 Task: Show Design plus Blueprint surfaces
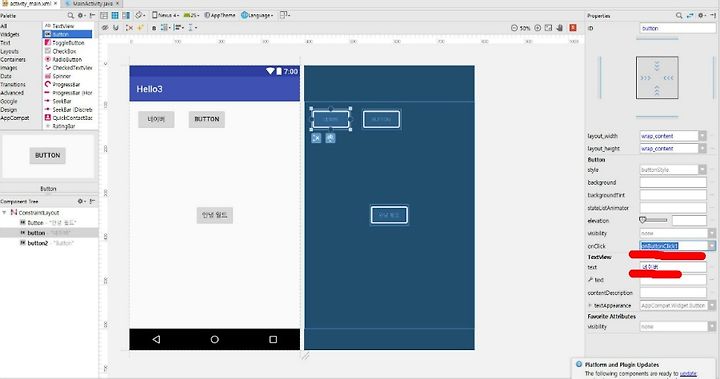pos(126,15)
